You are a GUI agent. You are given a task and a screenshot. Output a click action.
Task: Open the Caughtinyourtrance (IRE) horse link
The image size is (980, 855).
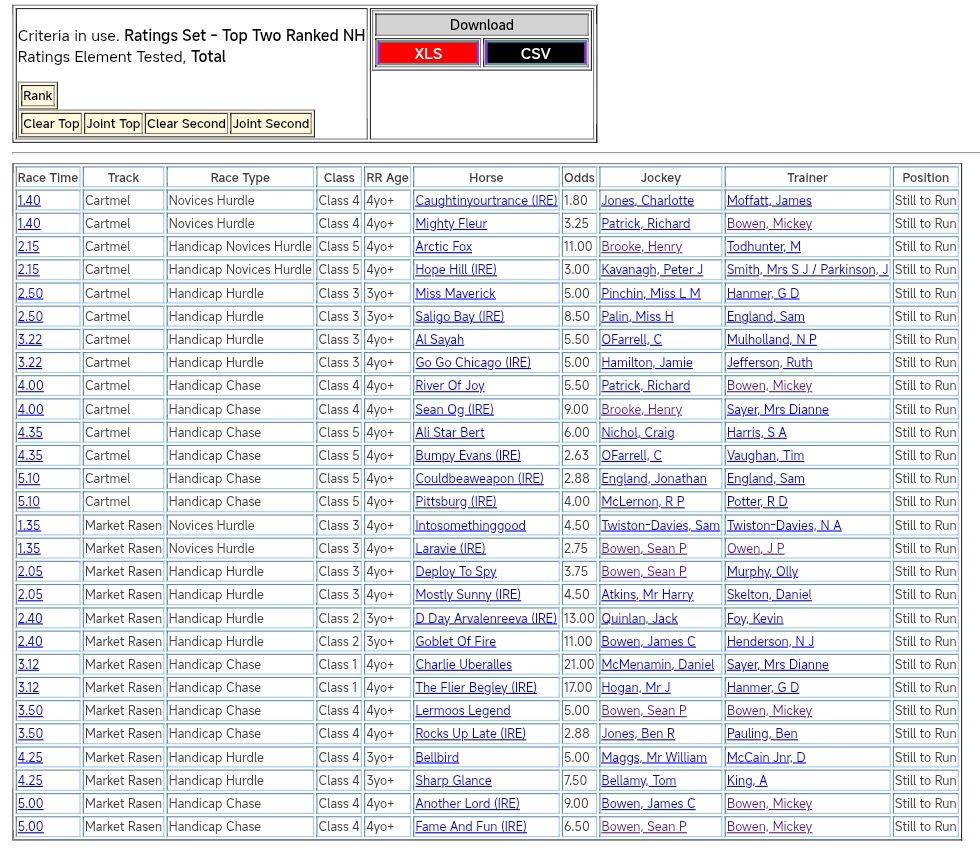coord(486,201)
